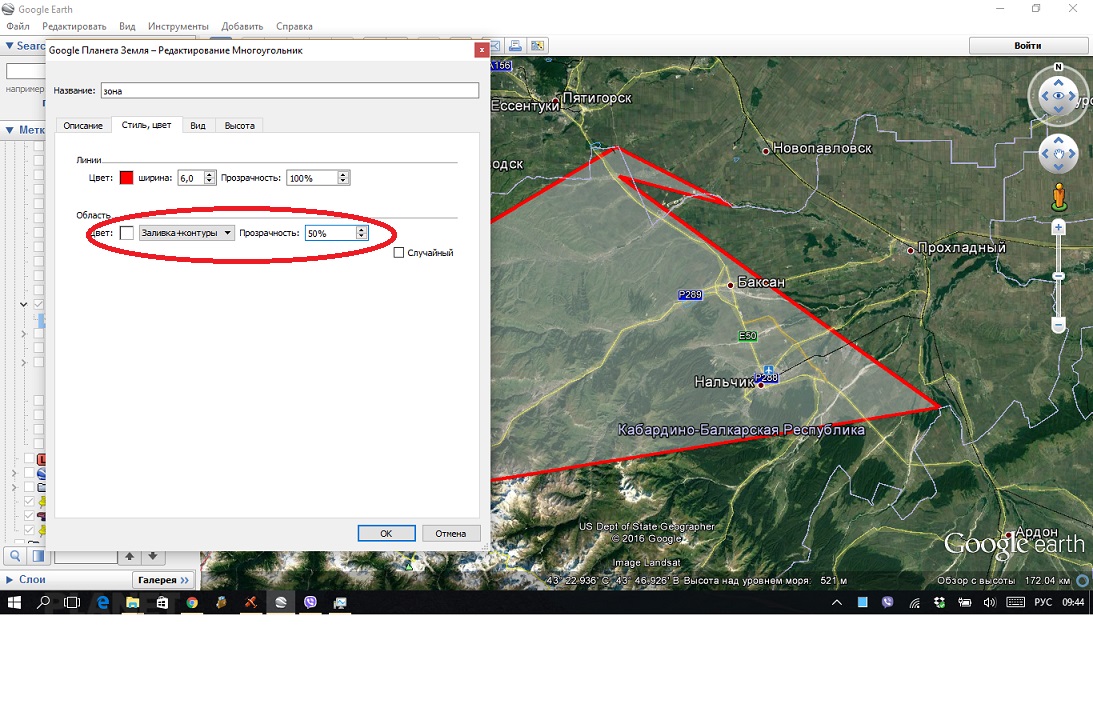Click the Отмена cancel button
This screenshot has width=1093, height=720.
[450, 533]
